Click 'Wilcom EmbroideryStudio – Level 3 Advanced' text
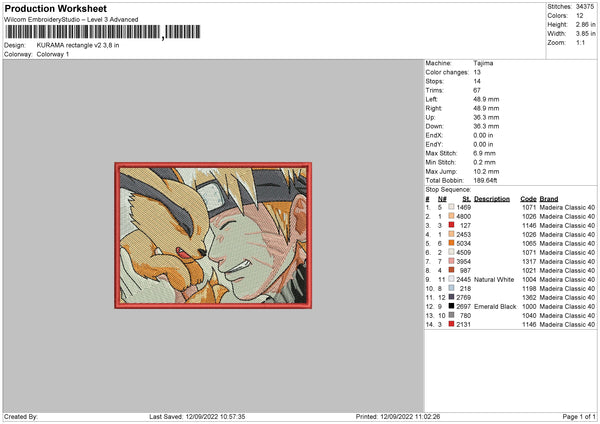This screenshot has width=600, height=424. coord(71,20)
